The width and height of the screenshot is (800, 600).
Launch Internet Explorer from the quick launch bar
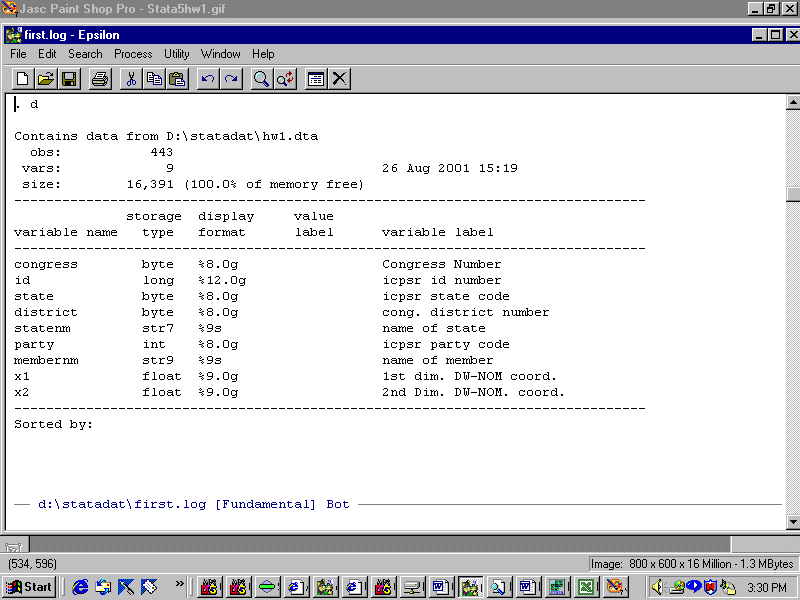tap(80, 587)
